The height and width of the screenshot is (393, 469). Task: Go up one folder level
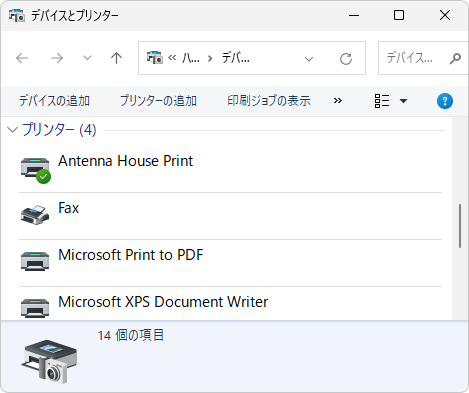[x=116, y=58]
